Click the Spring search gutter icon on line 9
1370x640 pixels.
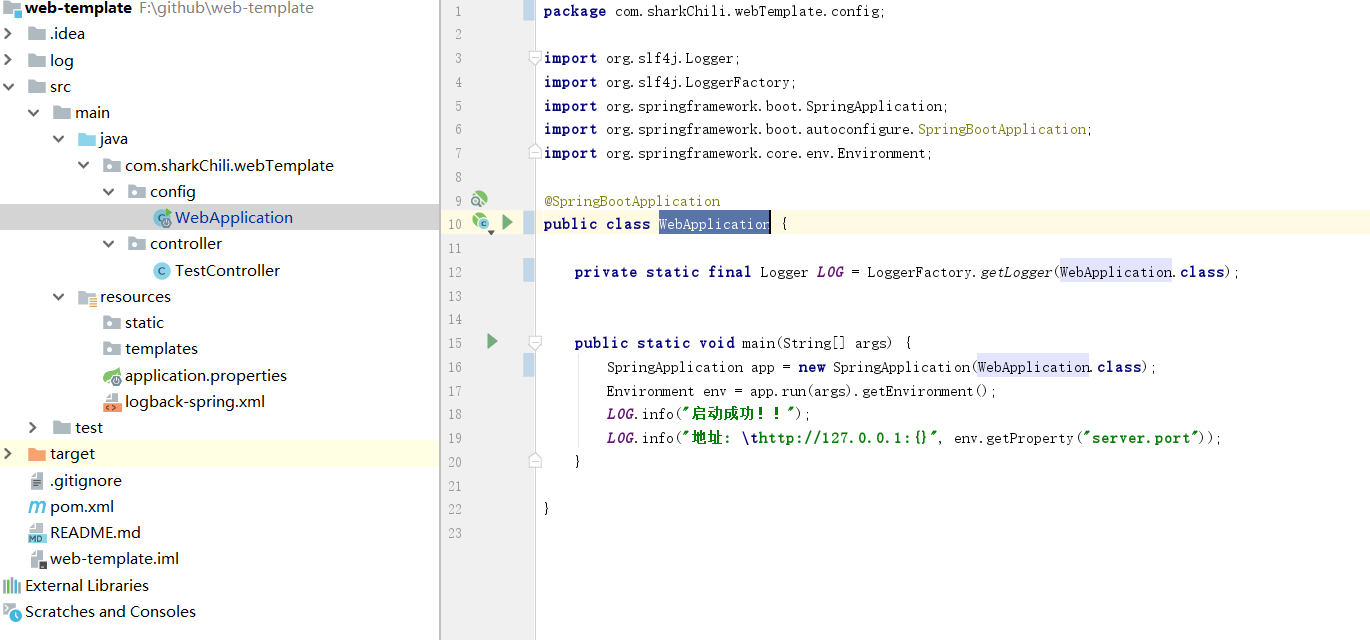coord(479,199)
